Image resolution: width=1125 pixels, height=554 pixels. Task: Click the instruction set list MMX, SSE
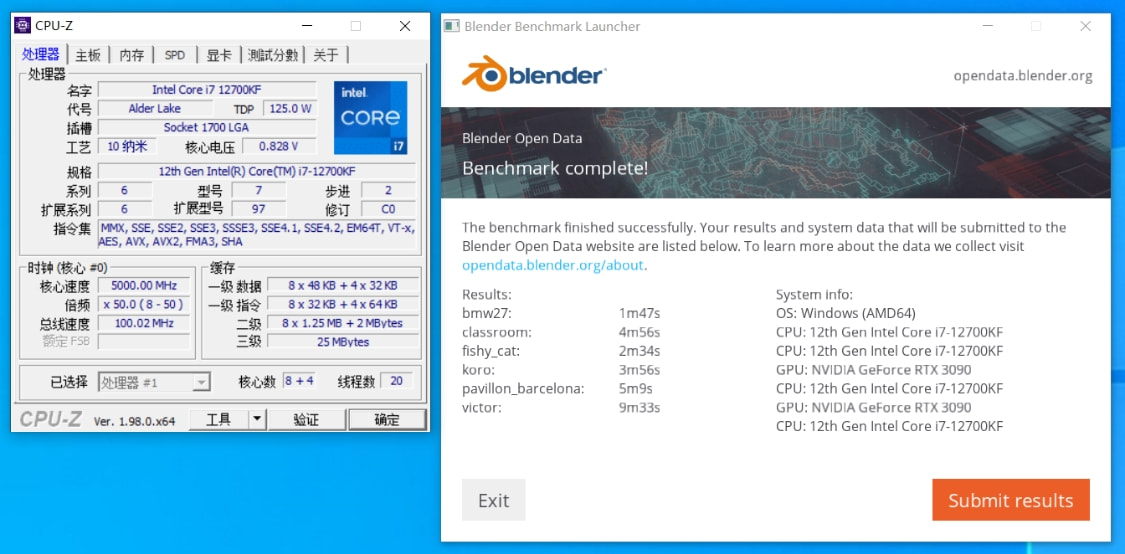[257, 235]
